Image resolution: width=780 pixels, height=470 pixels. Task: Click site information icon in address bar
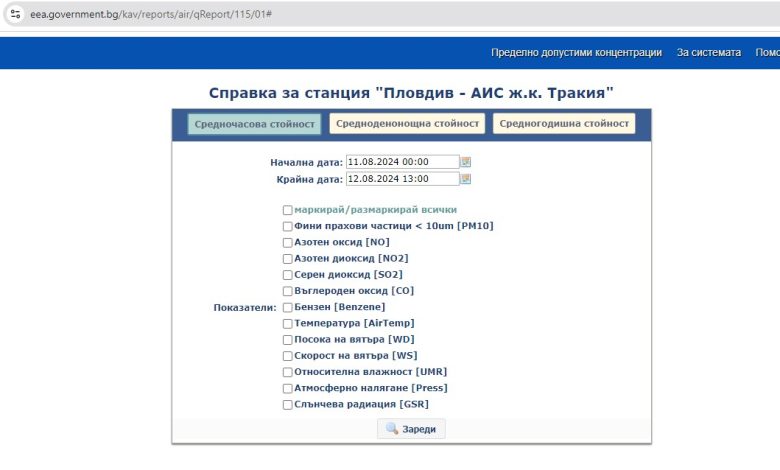[15, 14]
